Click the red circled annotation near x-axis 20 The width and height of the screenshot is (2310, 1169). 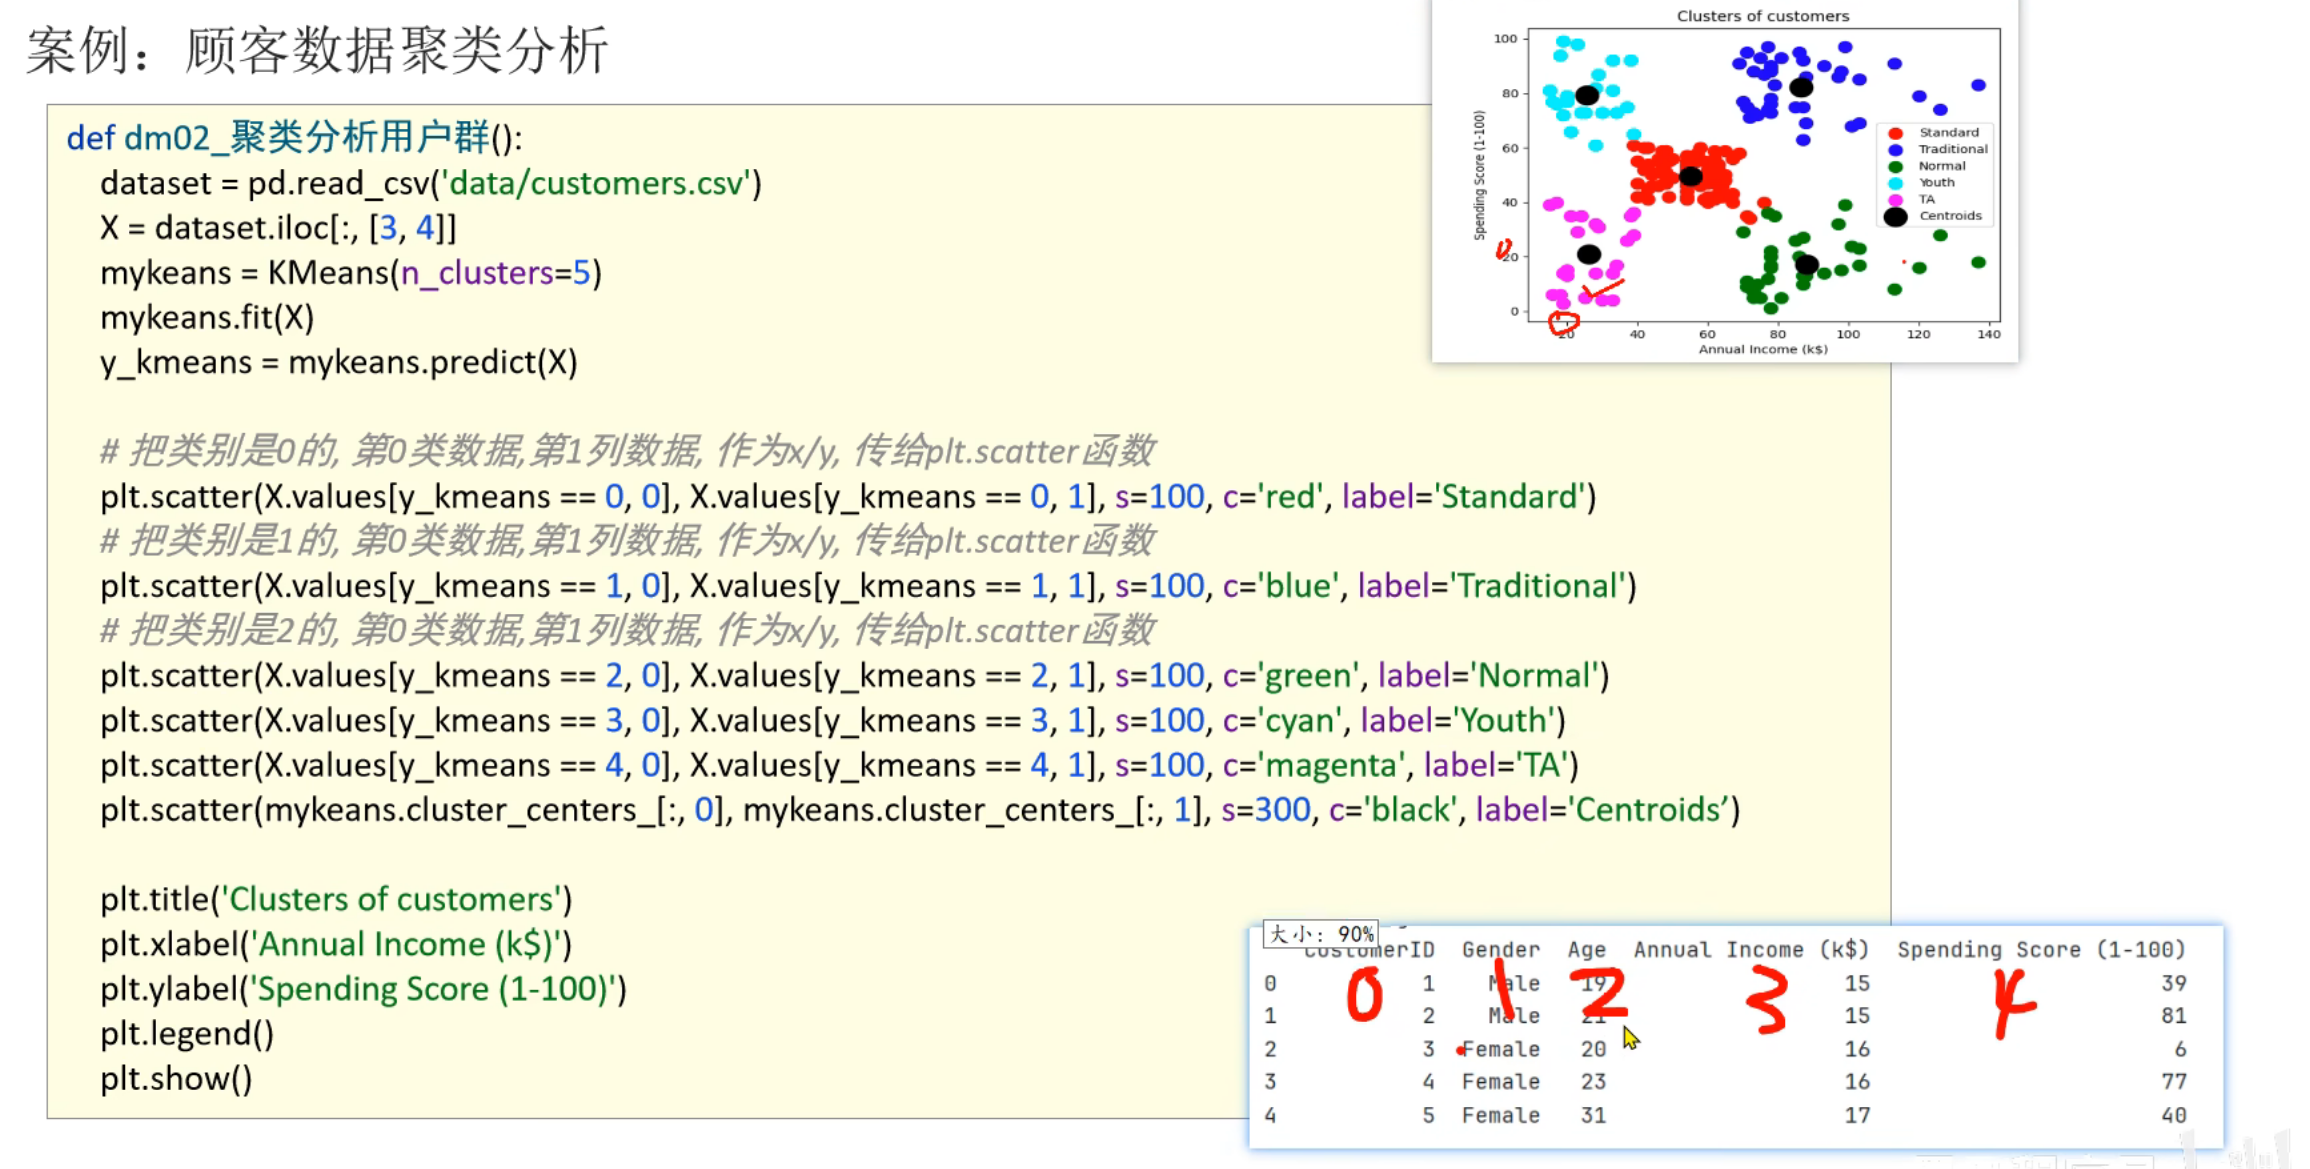pyautogui.click(x=1563, y=322)
